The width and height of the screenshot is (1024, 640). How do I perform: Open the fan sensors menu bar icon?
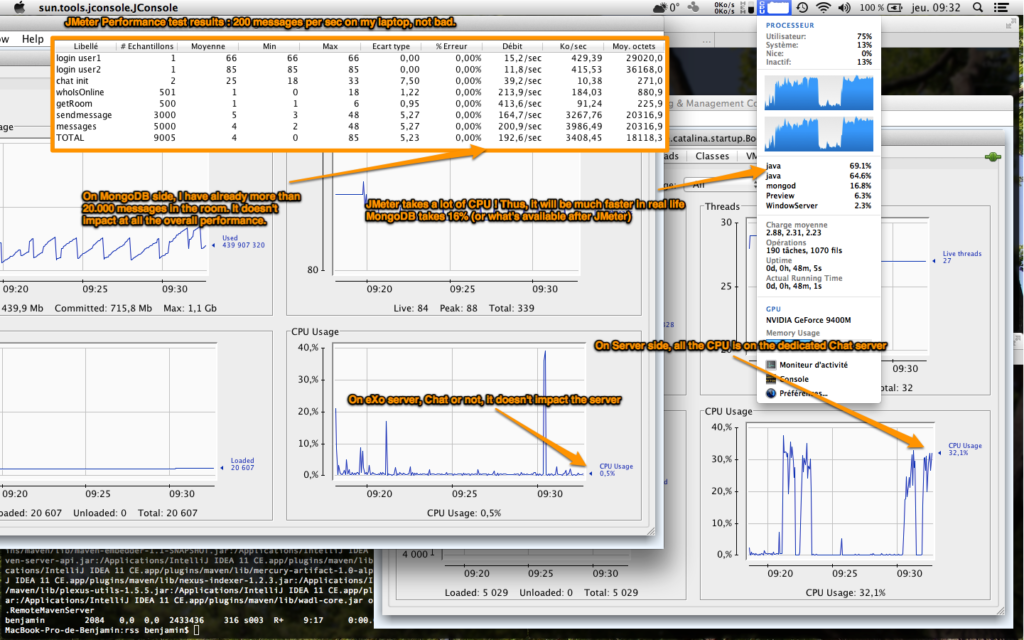tap(694, 8)
